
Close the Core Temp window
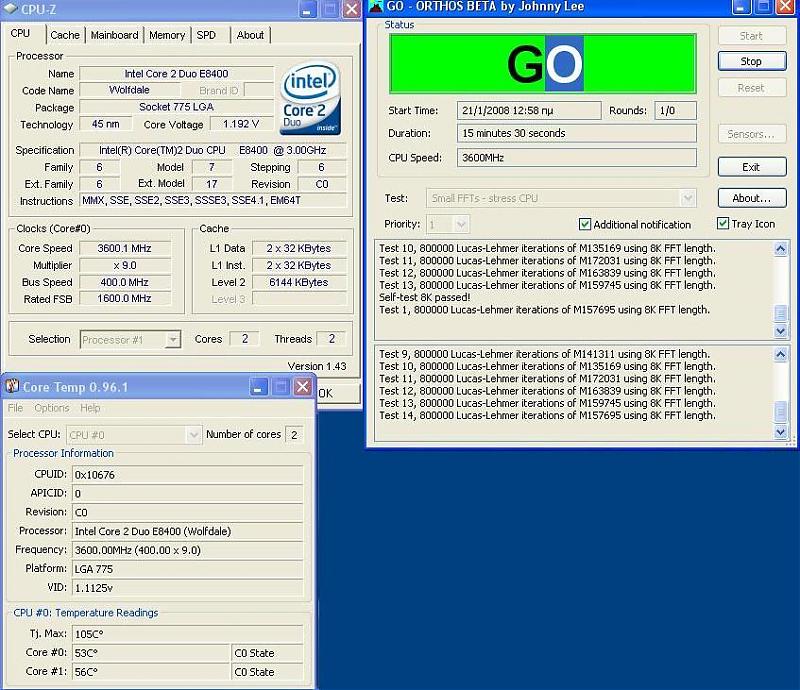click(x=303, y=387)
